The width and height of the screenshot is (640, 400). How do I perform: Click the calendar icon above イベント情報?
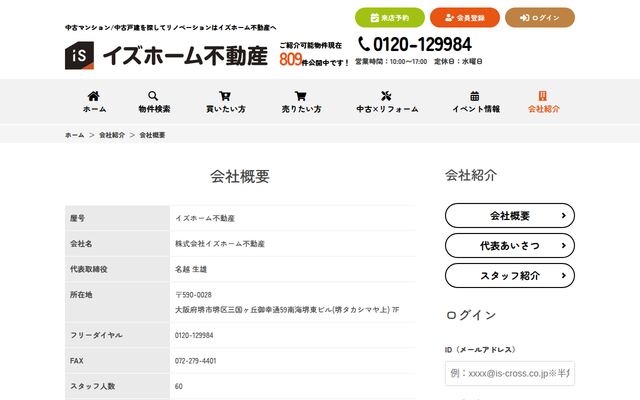pyautogui.click(x=475, y=96)
